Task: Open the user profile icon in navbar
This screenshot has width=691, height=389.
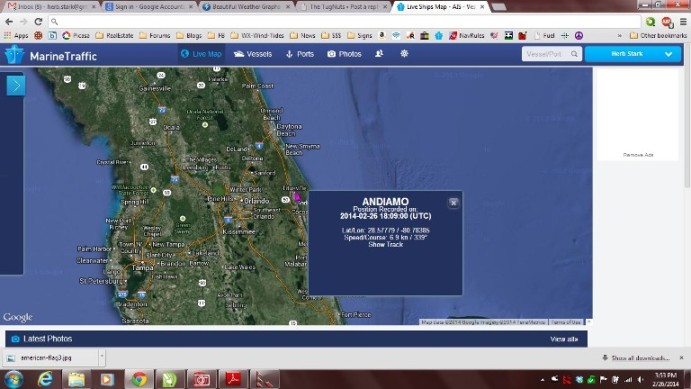Action: click(x=379, y=54)
